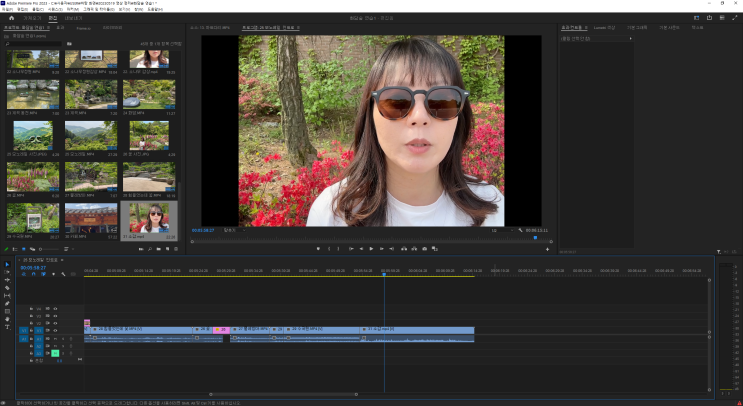Switch to the 가져오기 workspace tab
Screen dimensions: 743x406
(33, 18)
